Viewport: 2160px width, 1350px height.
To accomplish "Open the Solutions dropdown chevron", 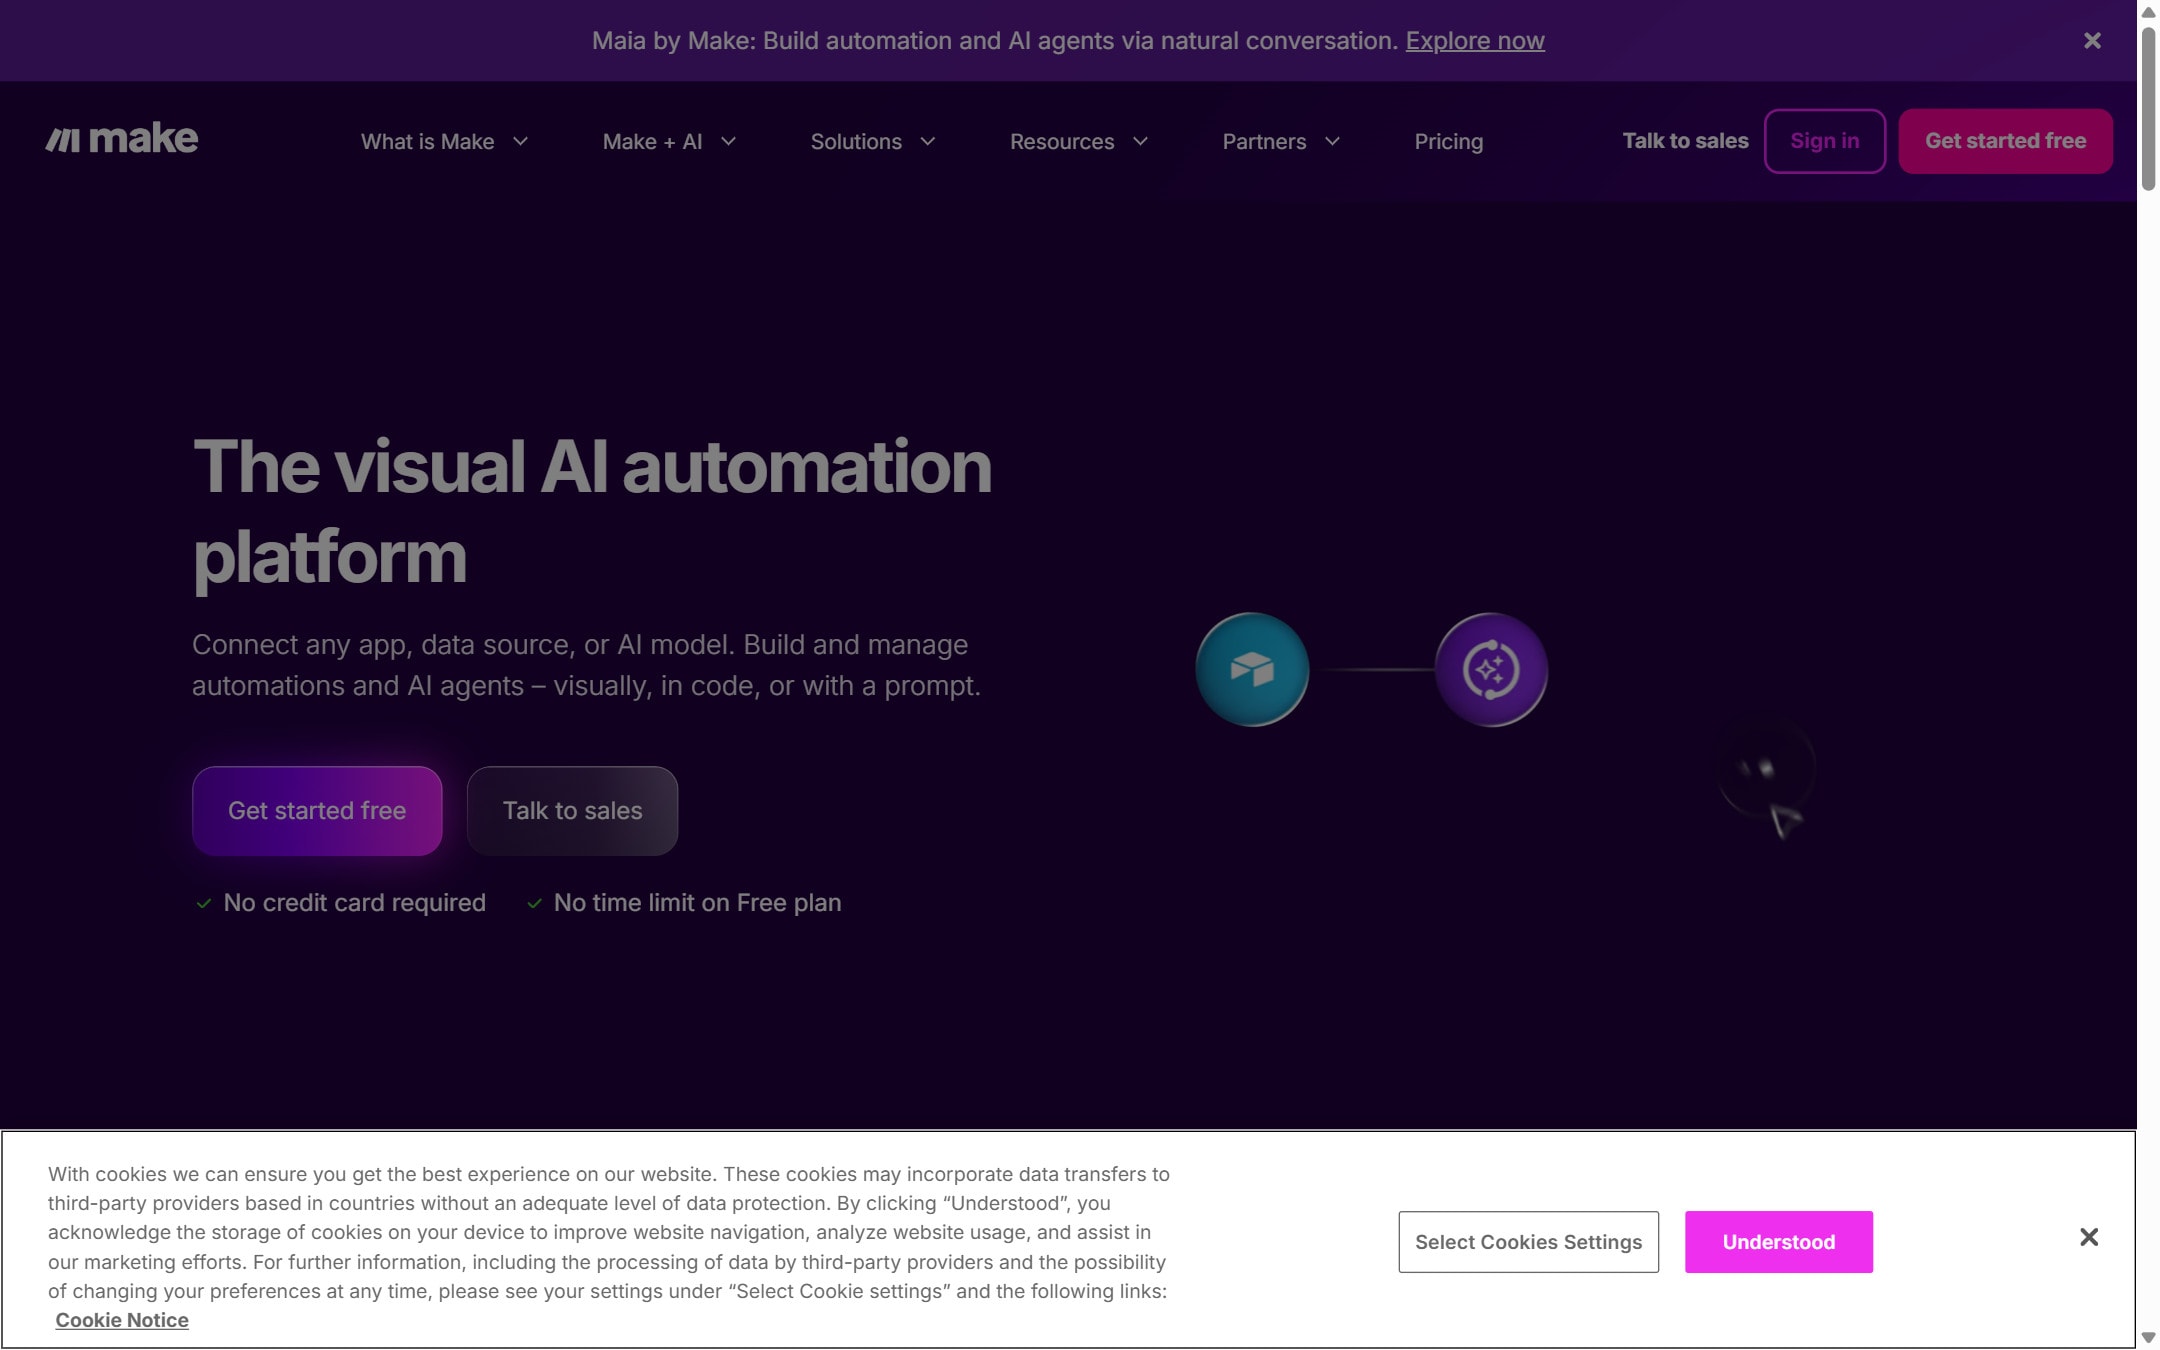I will pos(928,141).
